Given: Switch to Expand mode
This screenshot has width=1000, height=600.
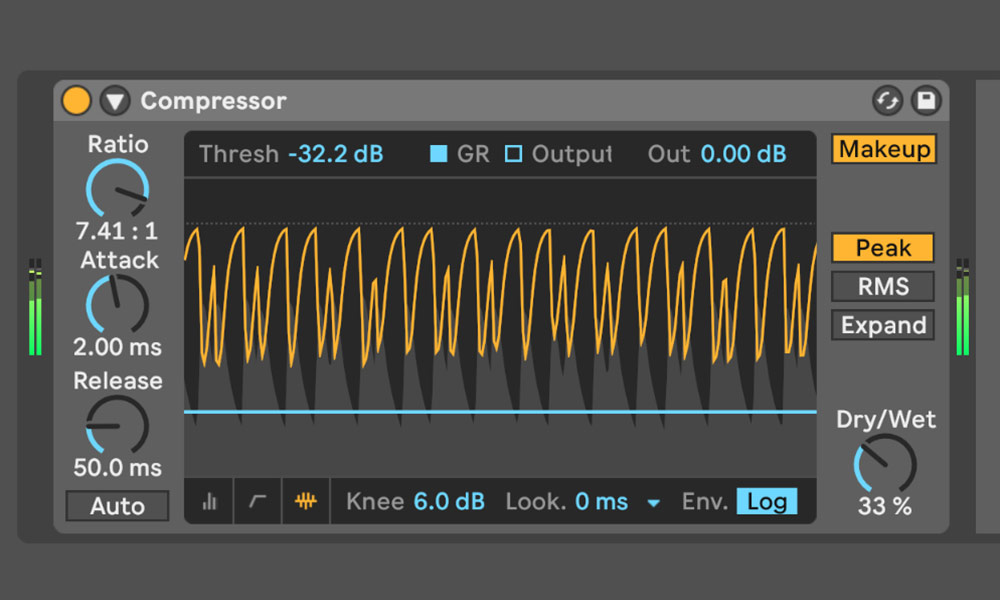Looking at the screenshot, I should [x=883, y=326].
